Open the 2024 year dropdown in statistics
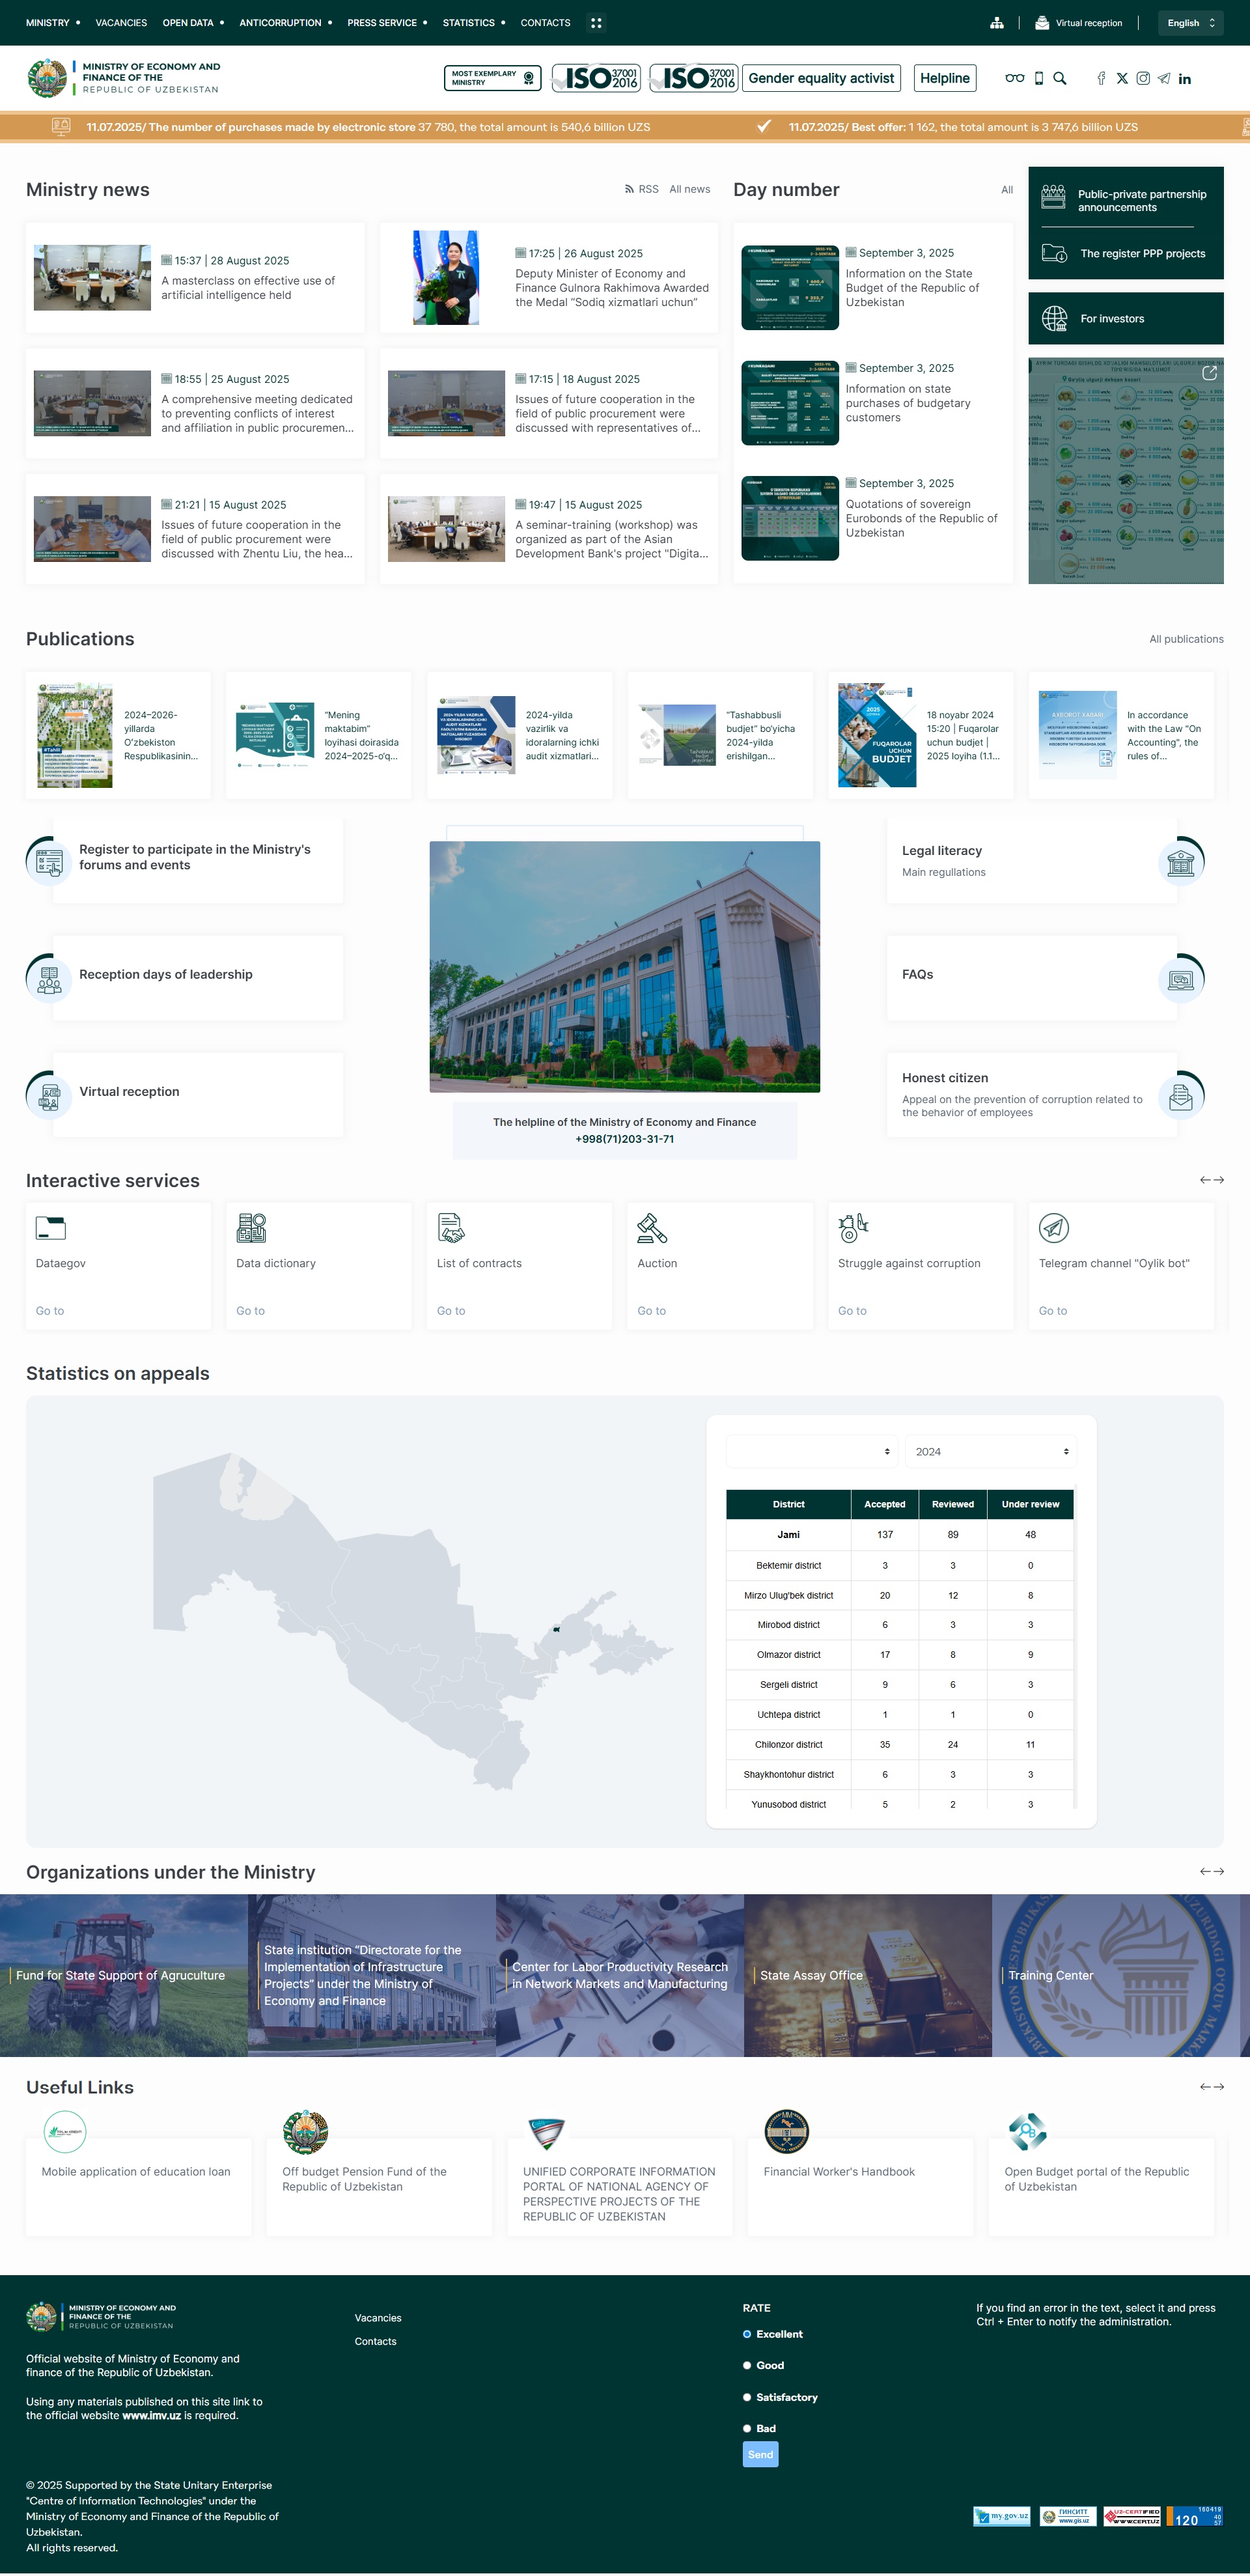 (990, 1451)
